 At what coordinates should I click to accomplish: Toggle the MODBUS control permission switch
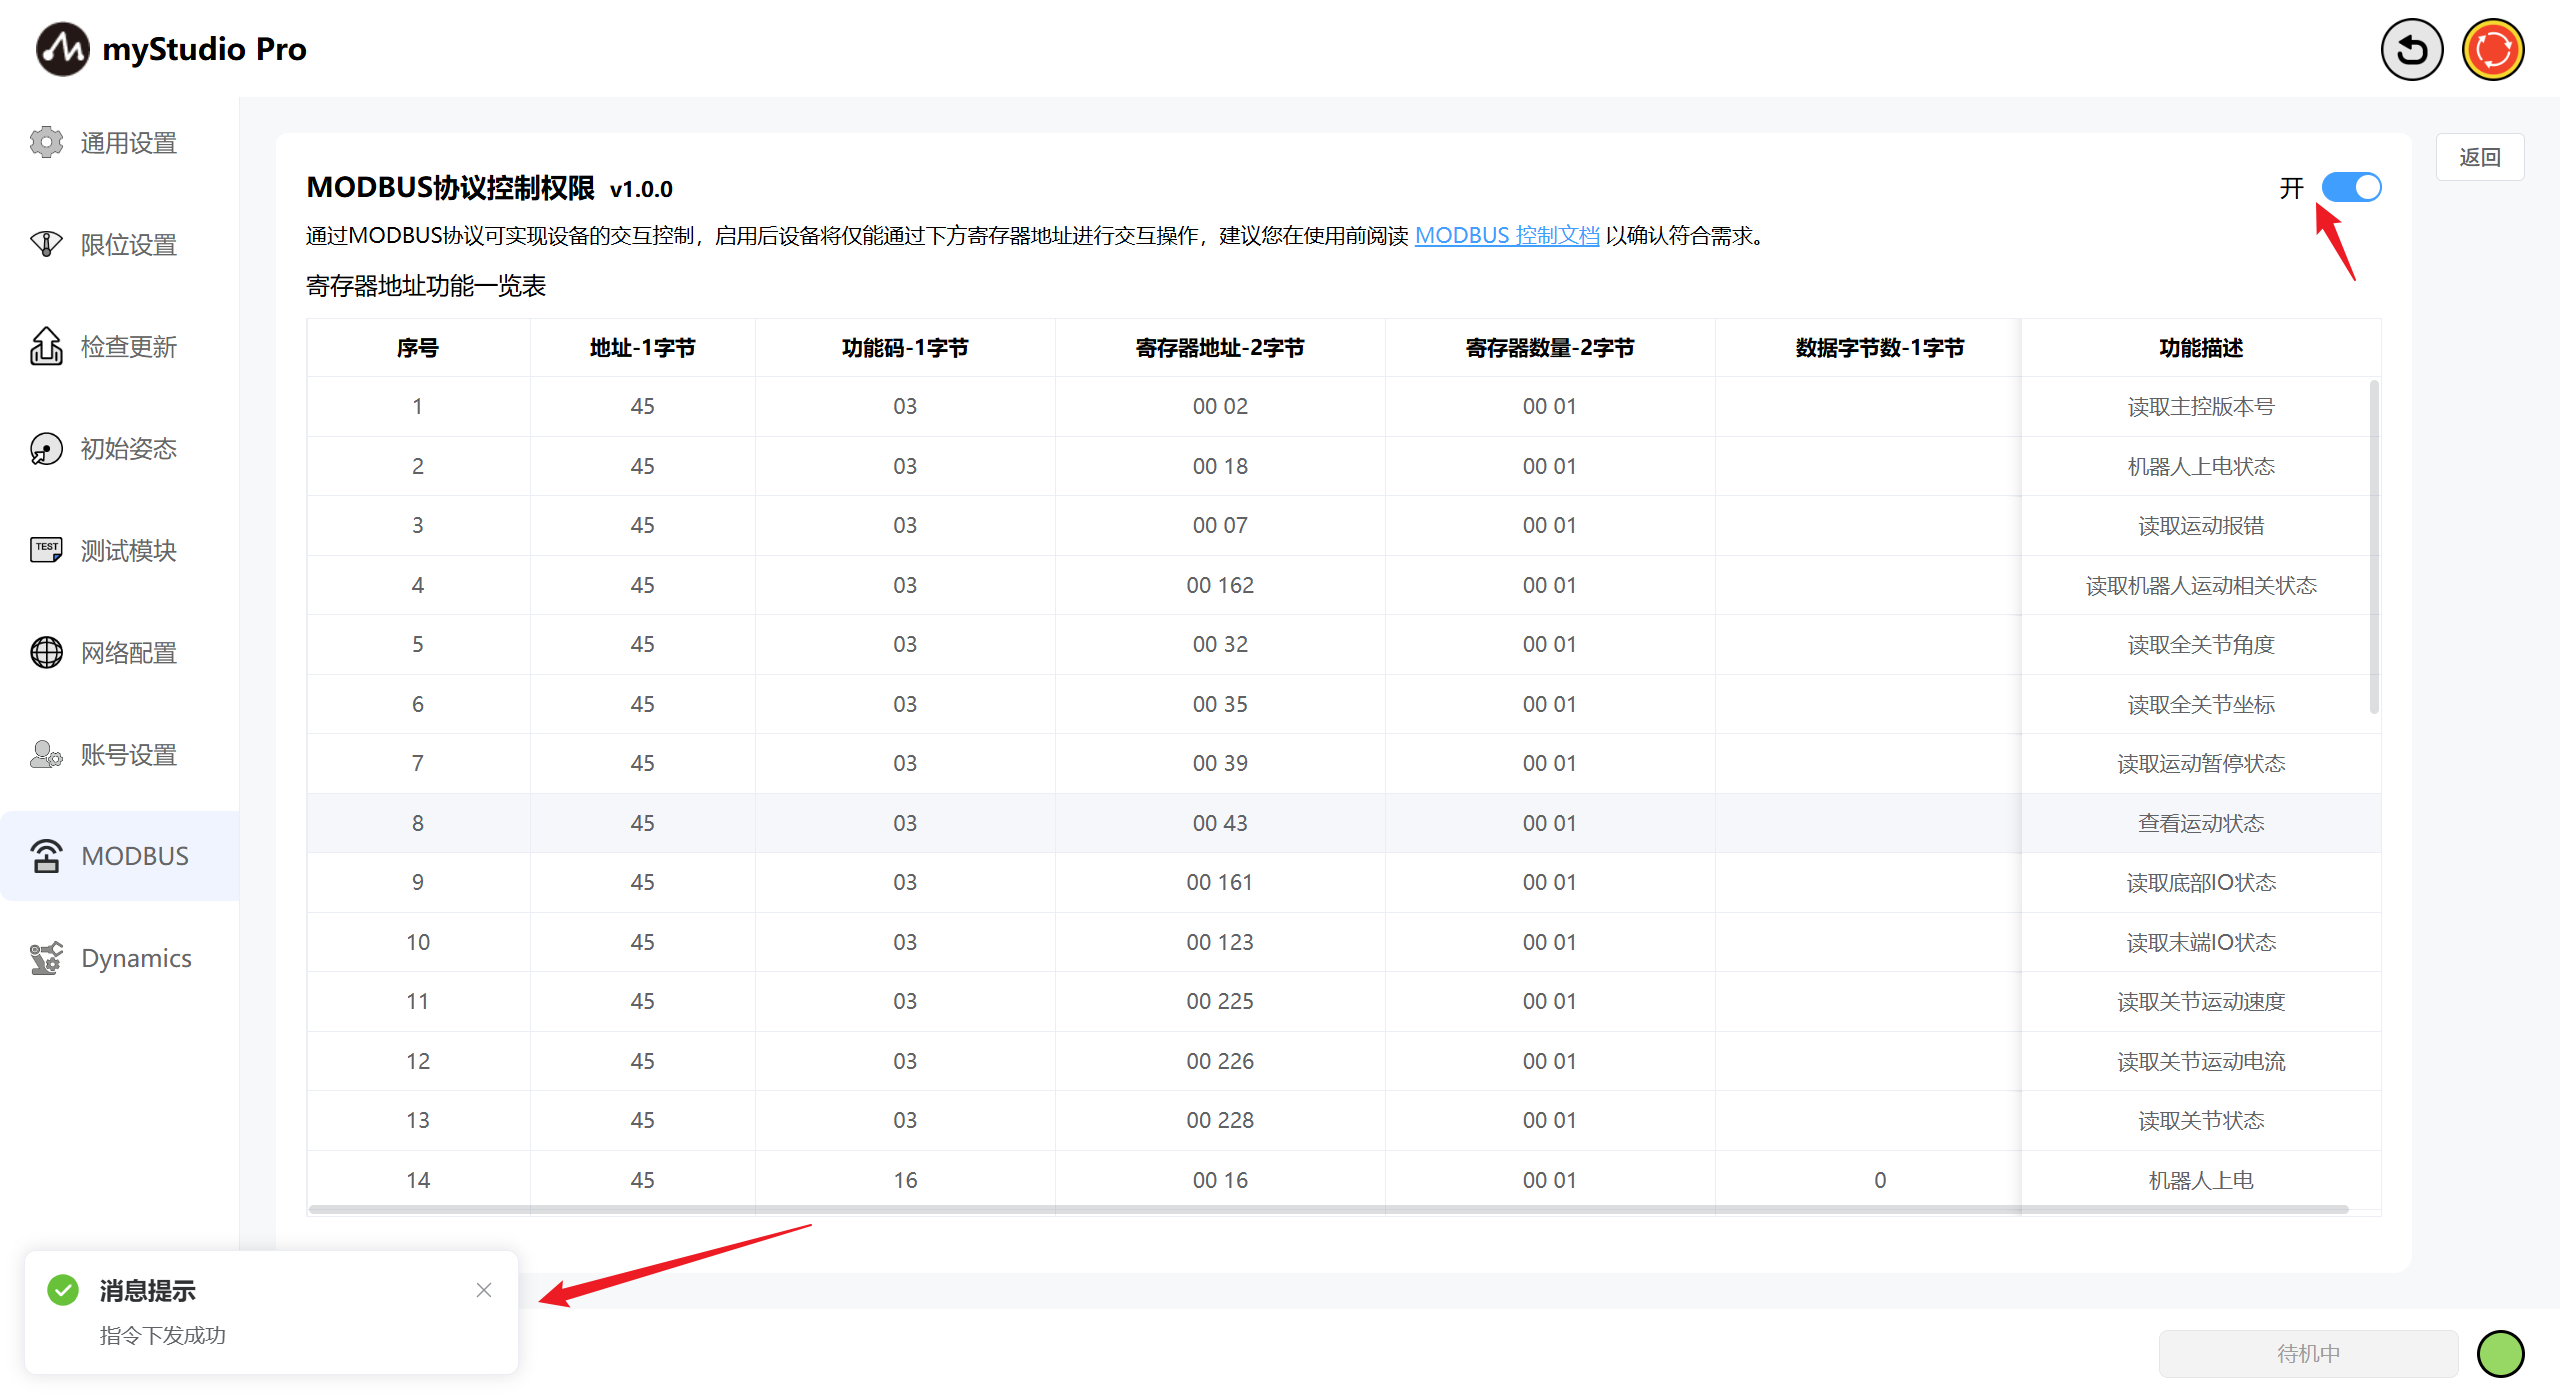(x=2351, y=187)
